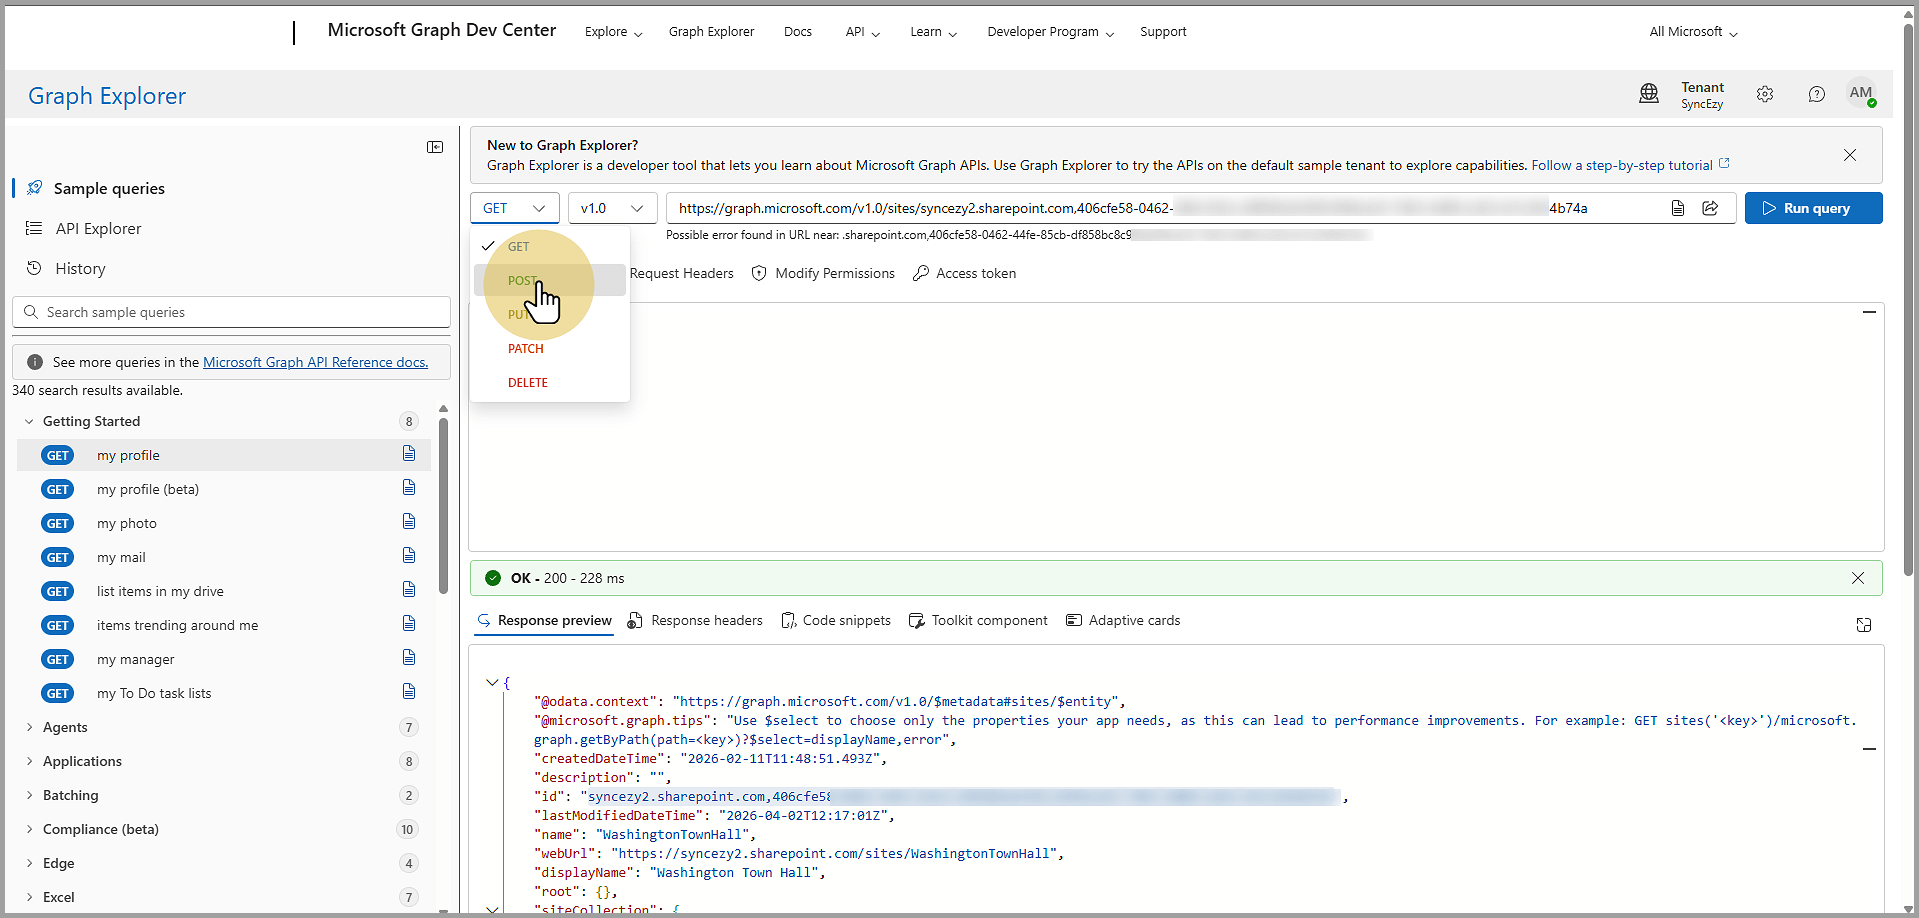
Task: Open the v1.0 API version dropdown
Action: point(612,208)
